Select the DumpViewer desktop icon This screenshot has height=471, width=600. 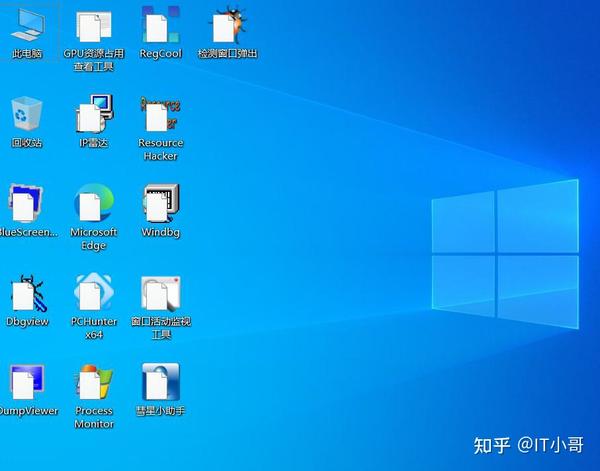coord(26,382)
